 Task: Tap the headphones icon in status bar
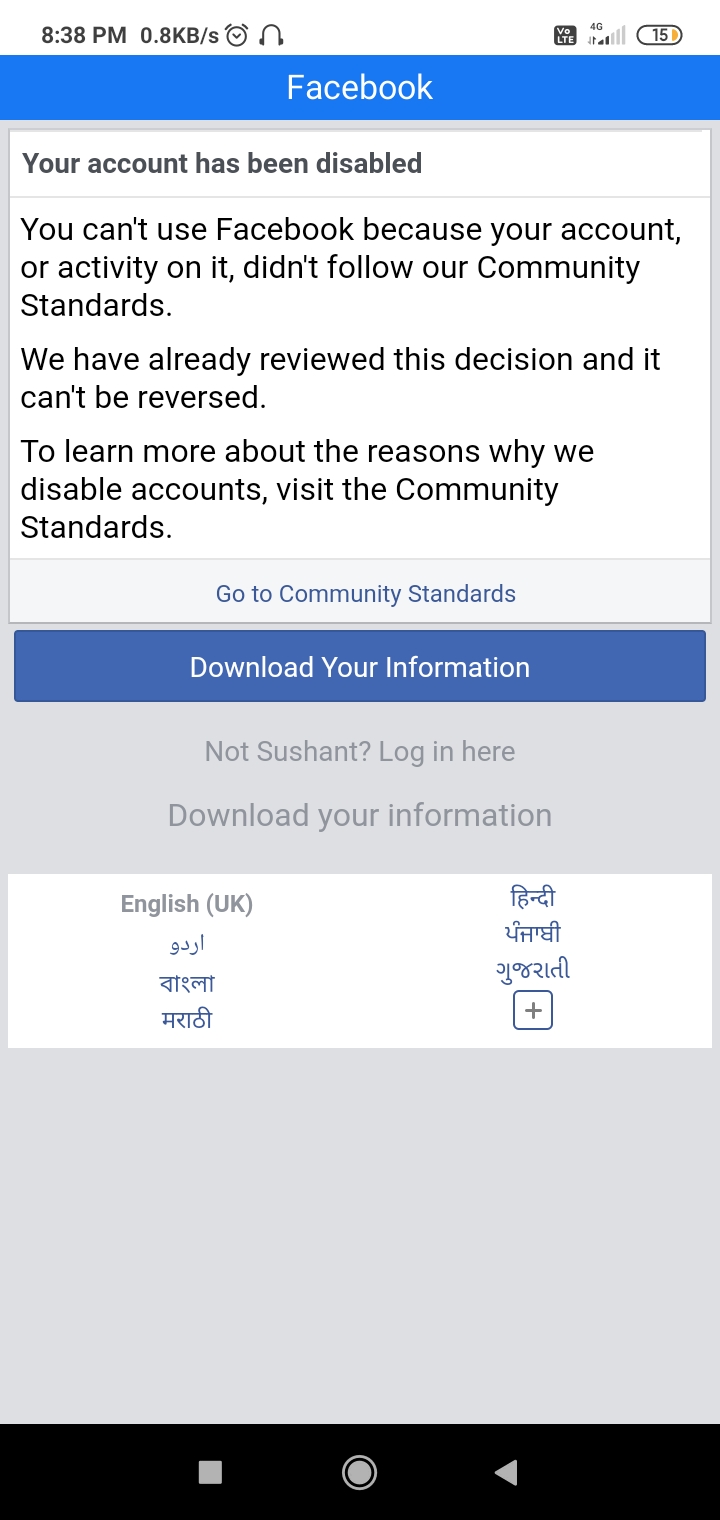click(x=268, y=34)
